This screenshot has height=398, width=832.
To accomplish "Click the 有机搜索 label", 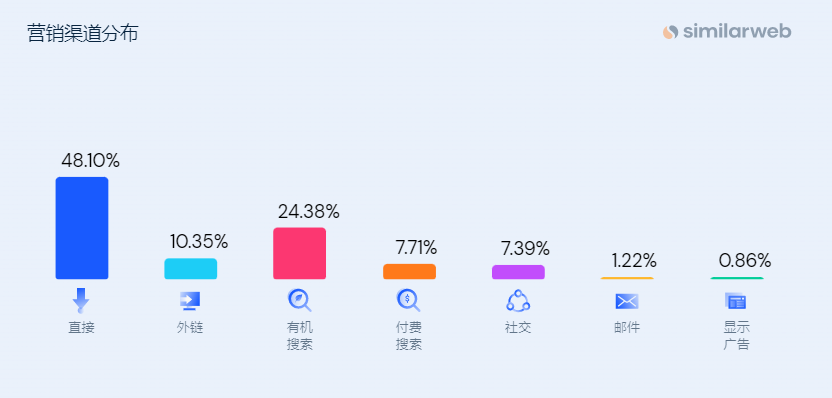I will (300, 336).
